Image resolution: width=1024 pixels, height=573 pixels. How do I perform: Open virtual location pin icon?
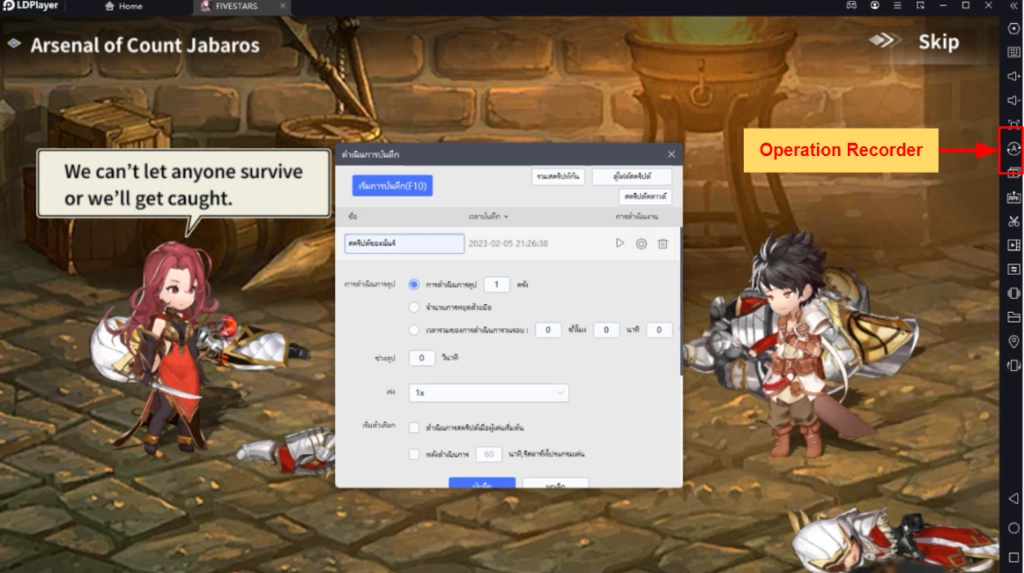point(1014,342)
